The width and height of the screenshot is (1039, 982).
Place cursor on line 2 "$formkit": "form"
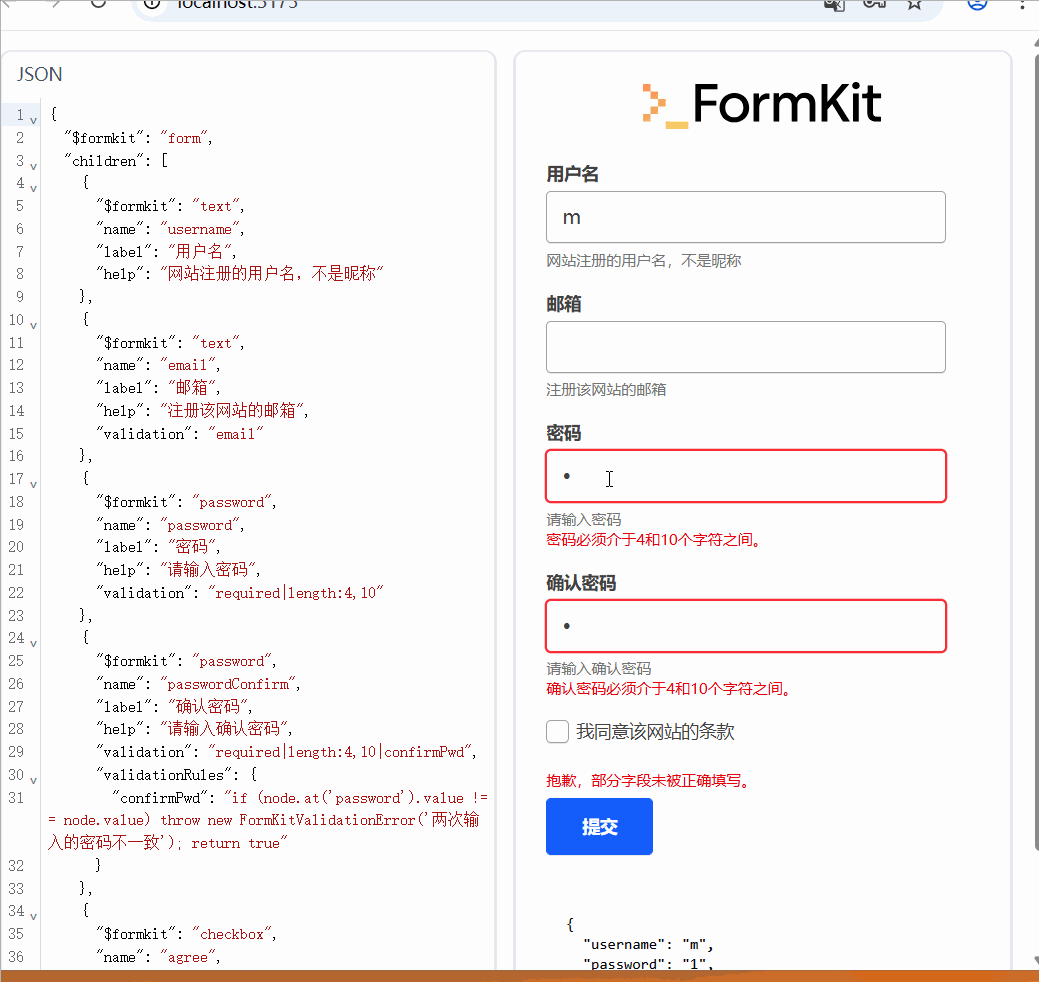coord(138,138)
